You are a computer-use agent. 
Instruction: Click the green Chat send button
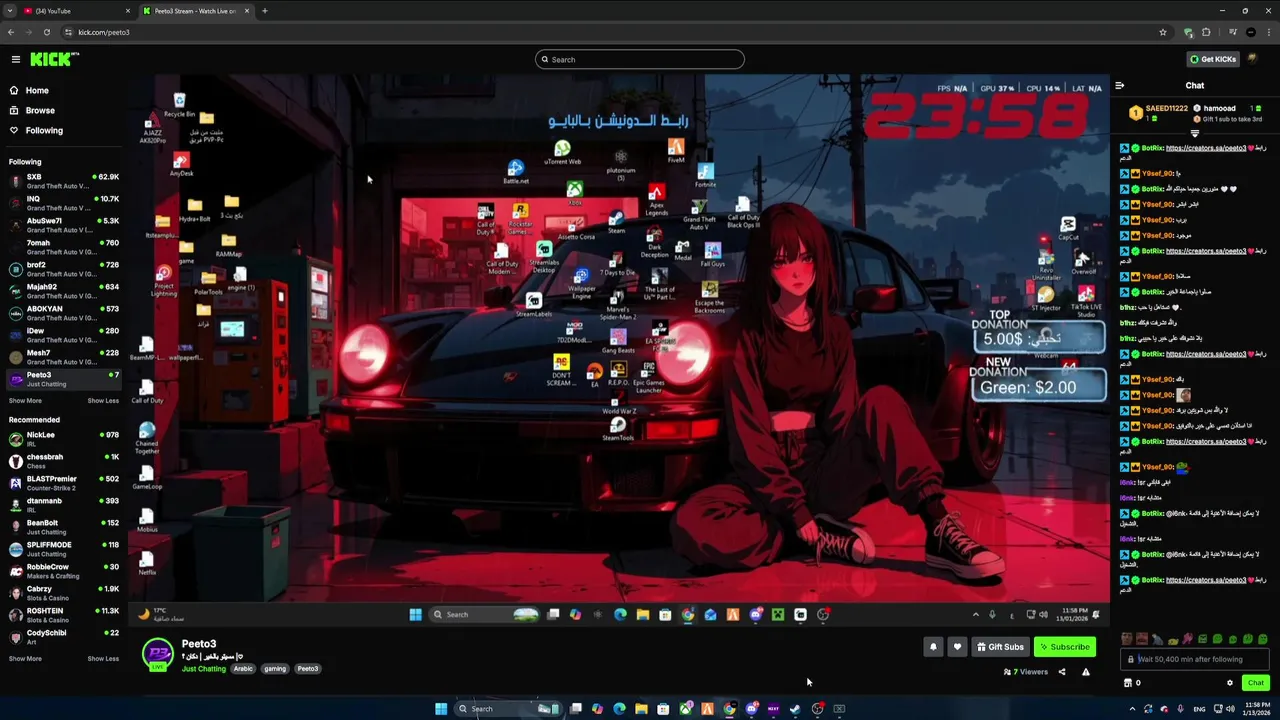click(1255, 683)
